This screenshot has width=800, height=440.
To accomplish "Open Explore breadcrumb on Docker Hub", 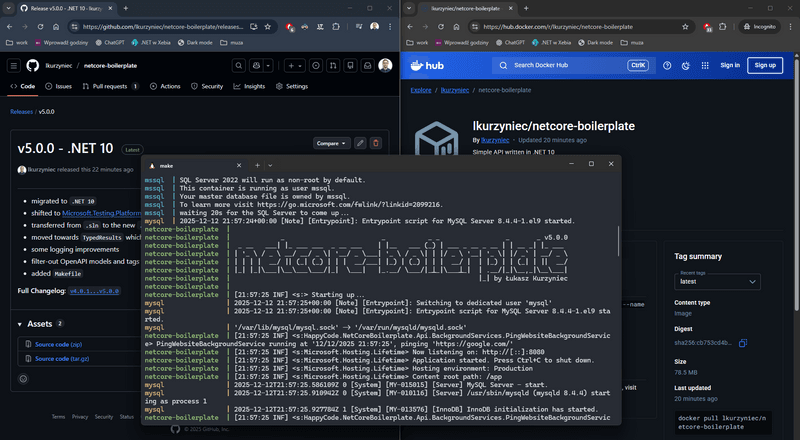I will coord(421,90).
